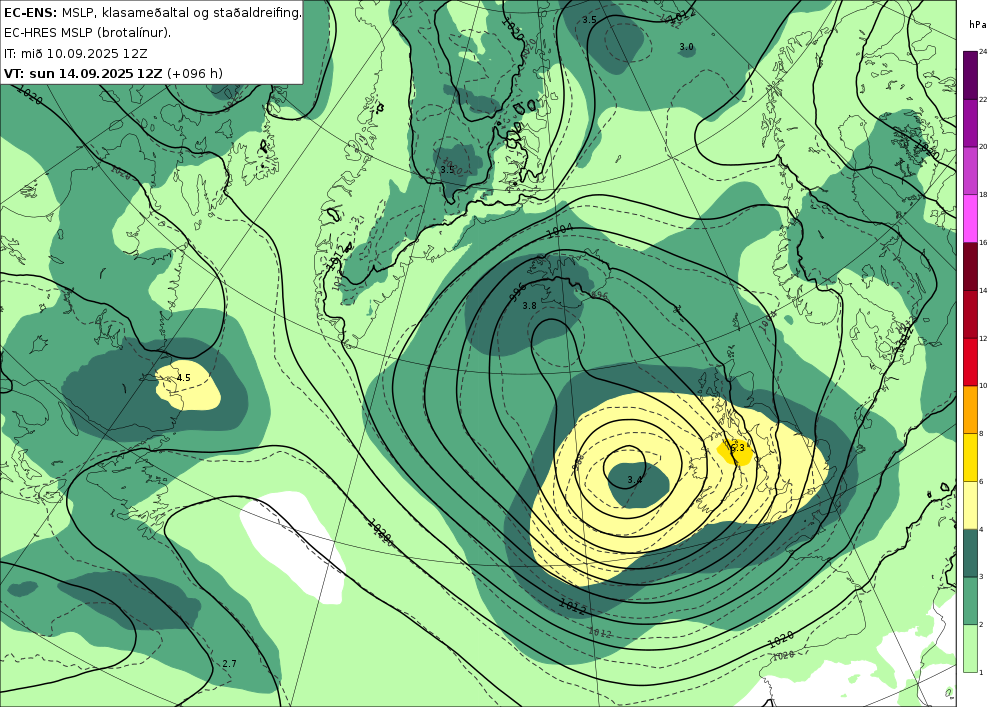Select the orchid 18–20 hPa legend swatch
The width and height of the screenshot is (1000, 707).
point(971,170)
